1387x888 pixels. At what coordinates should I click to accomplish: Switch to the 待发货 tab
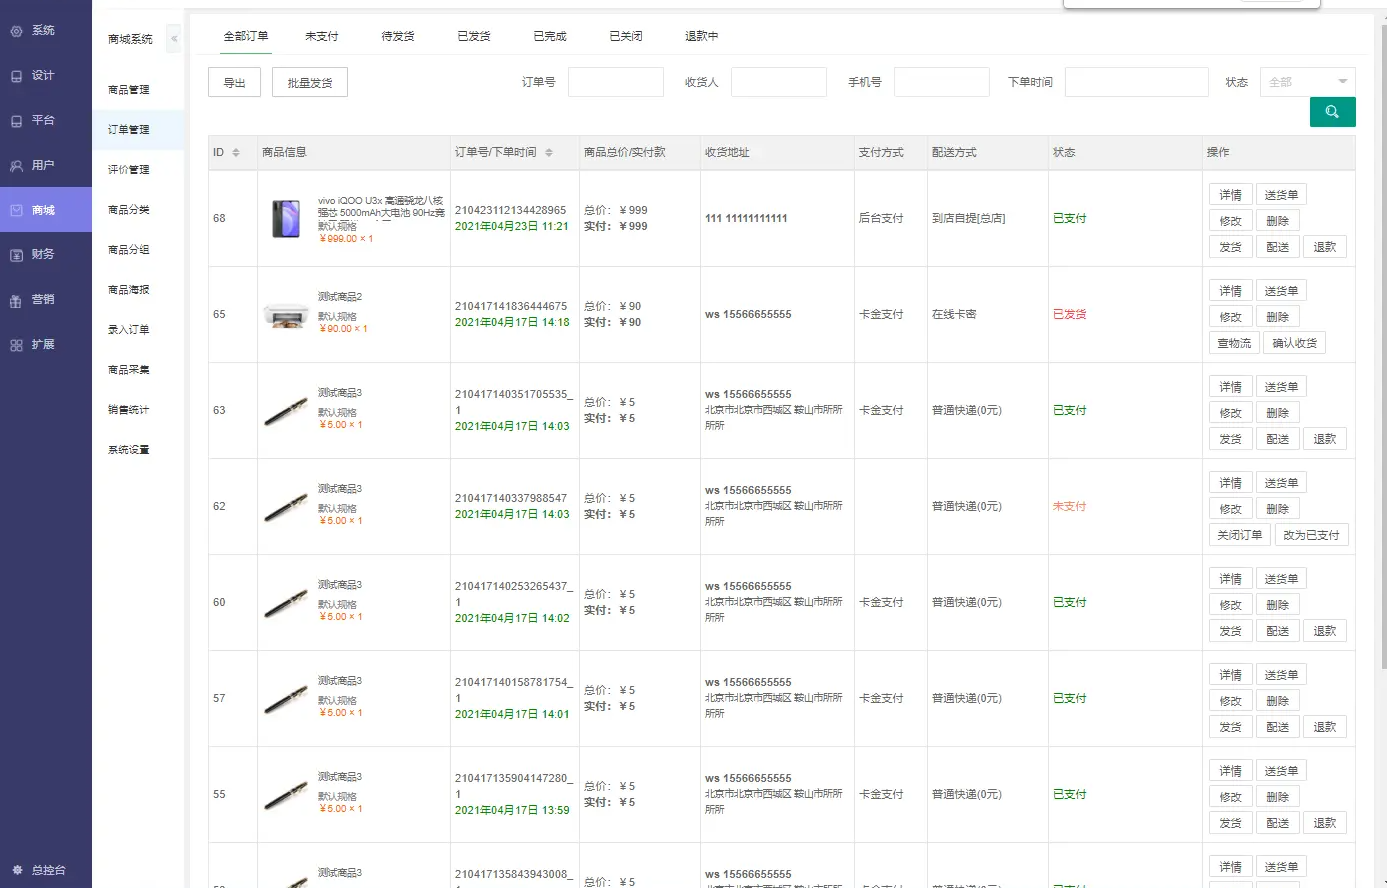point(398,36)
